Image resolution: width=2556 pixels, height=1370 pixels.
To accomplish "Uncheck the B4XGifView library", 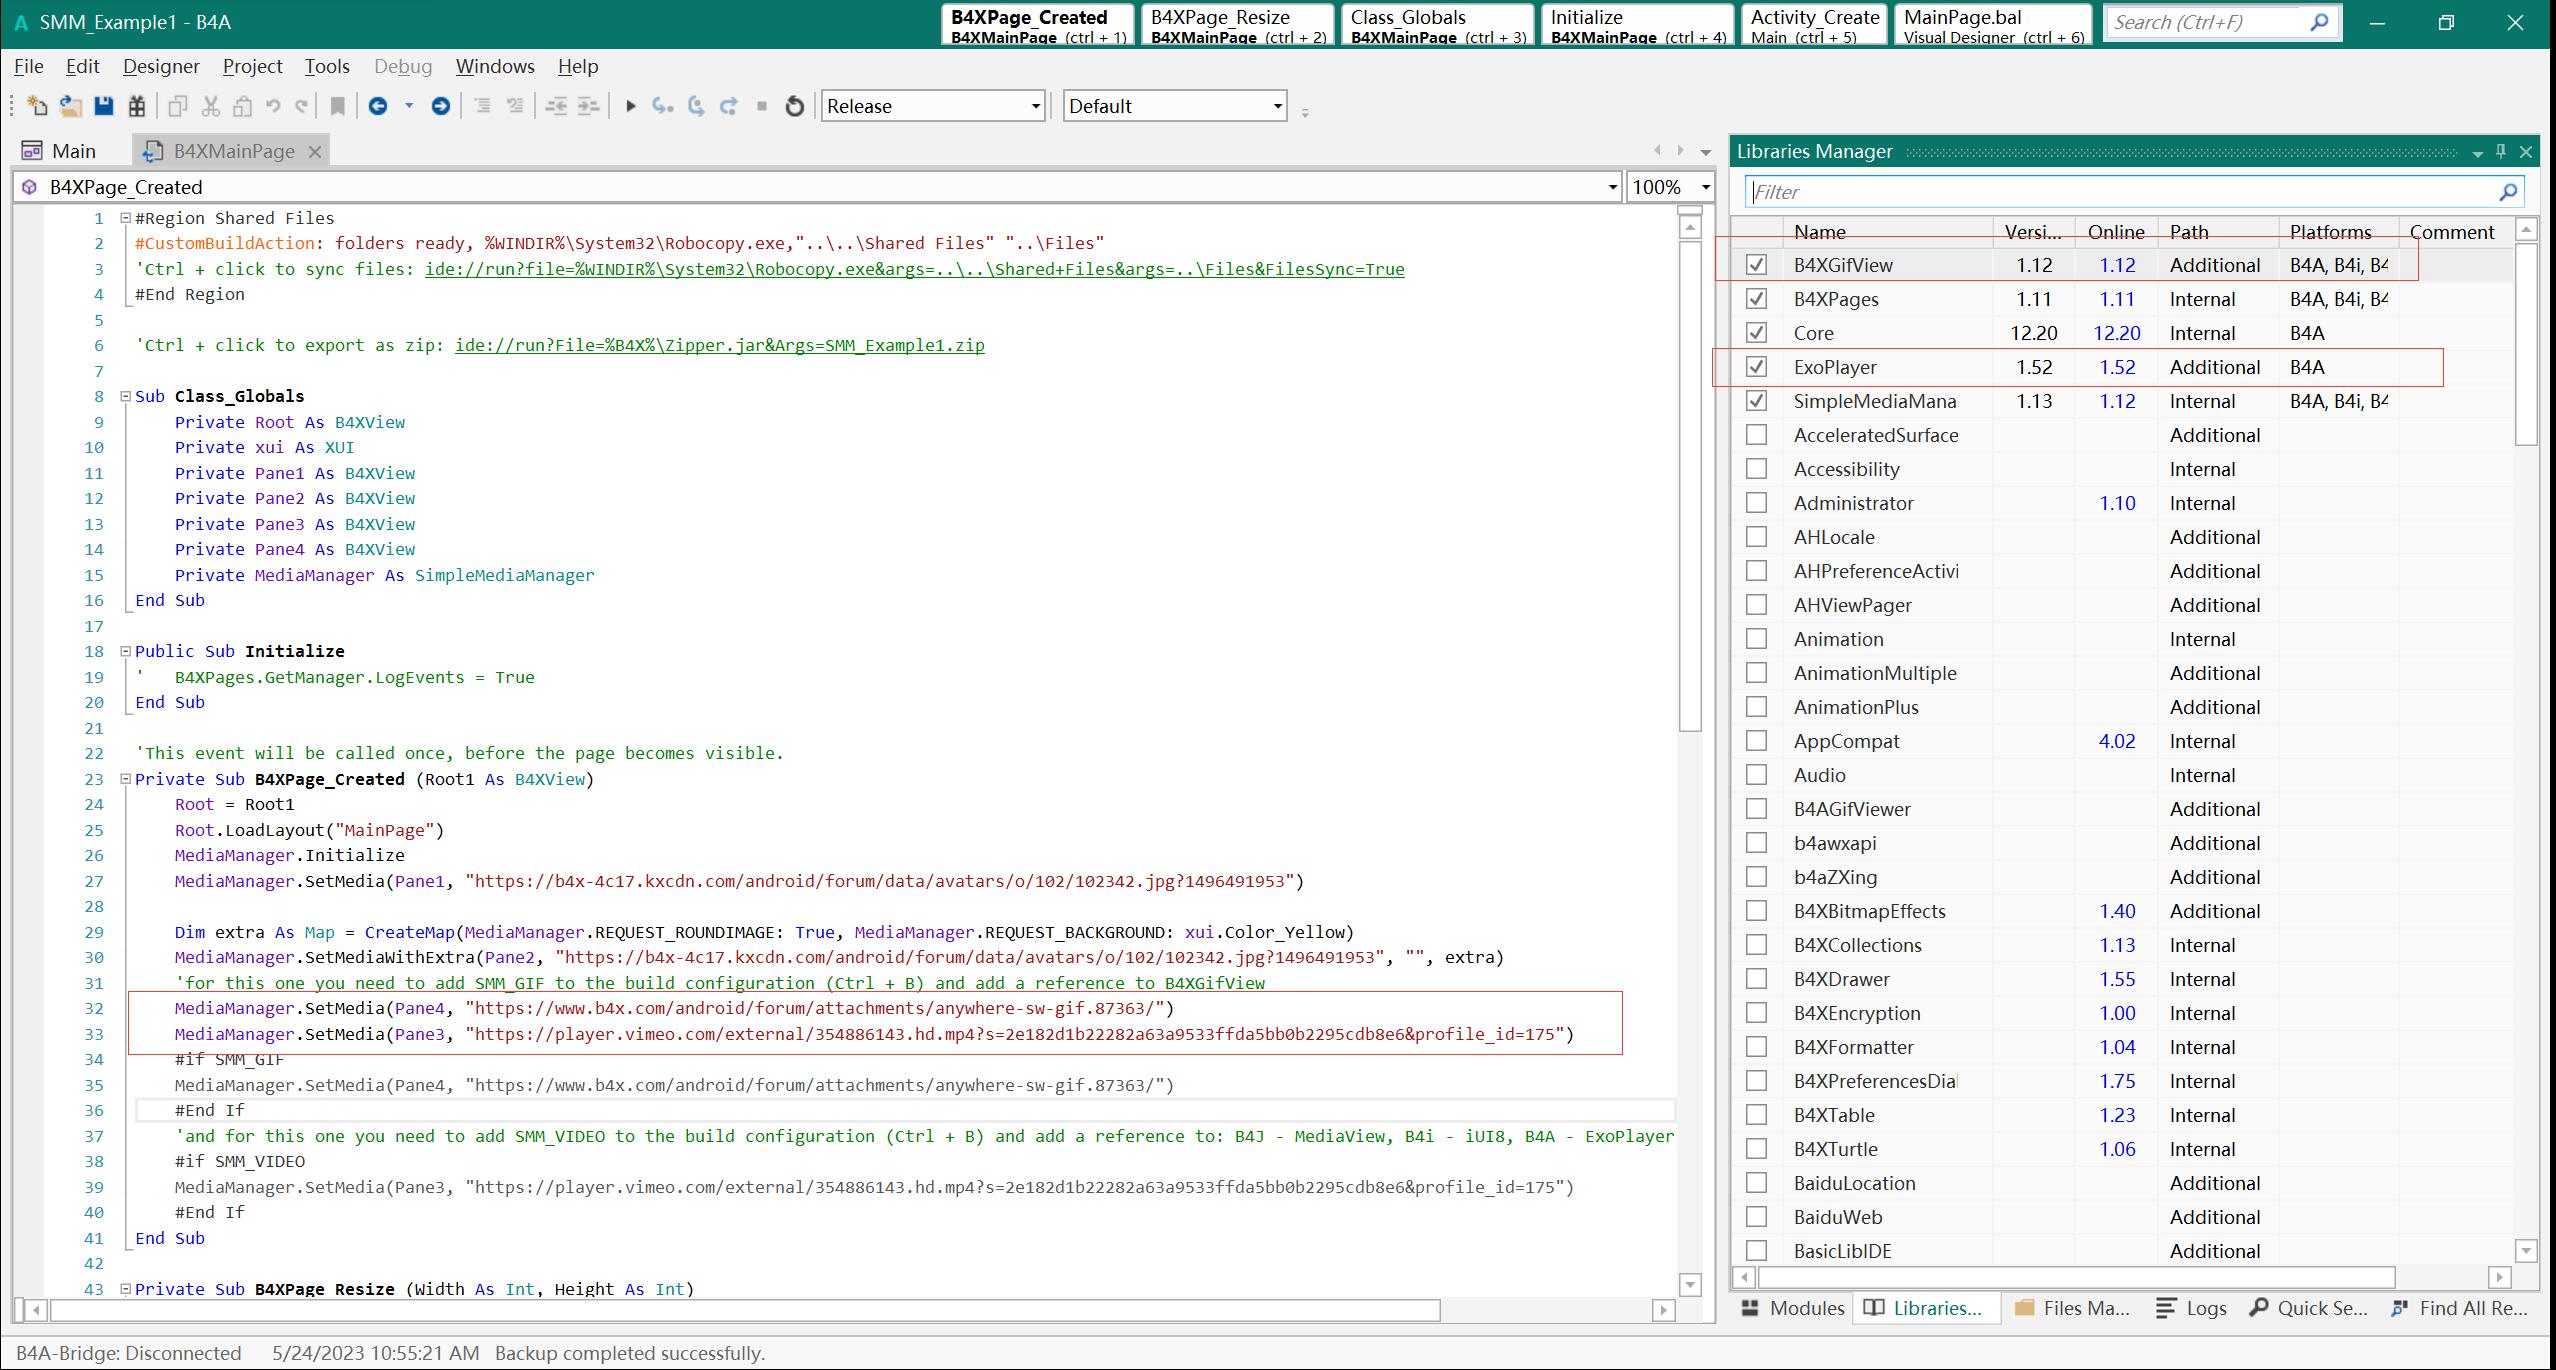I will 1756,265.
